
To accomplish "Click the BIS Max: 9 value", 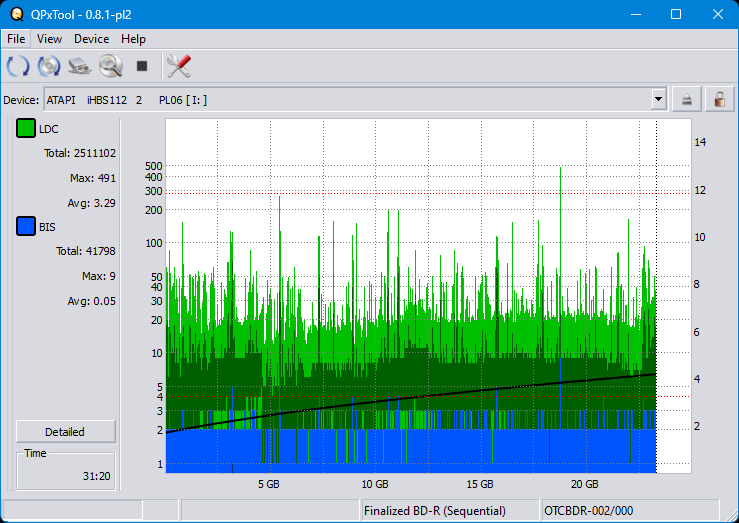I will pos(99,276).
